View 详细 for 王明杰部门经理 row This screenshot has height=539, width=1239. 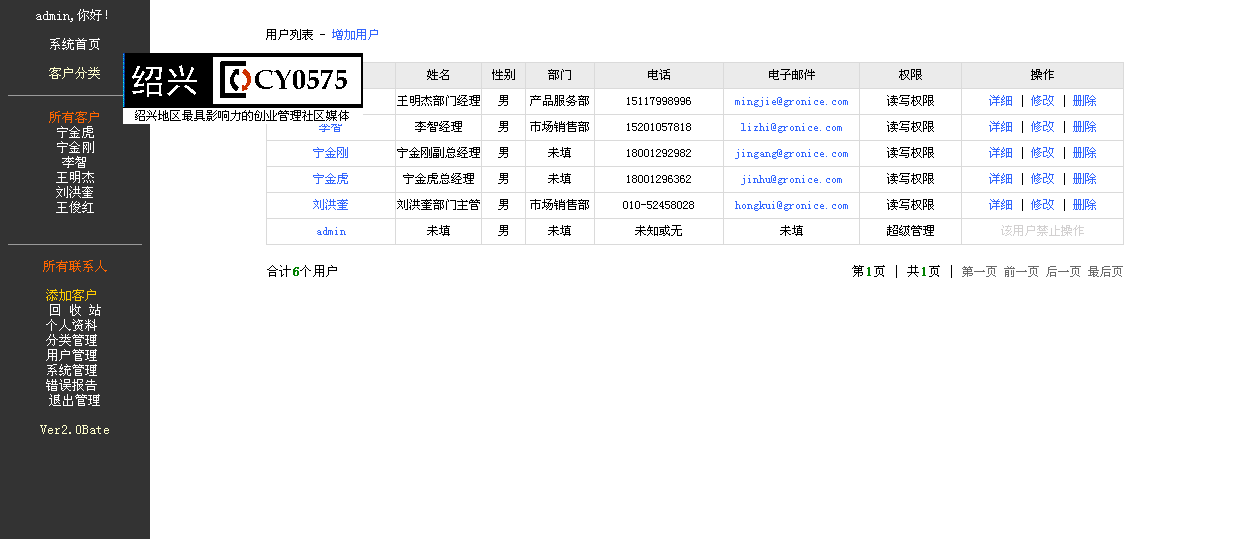click(1001, 101)
